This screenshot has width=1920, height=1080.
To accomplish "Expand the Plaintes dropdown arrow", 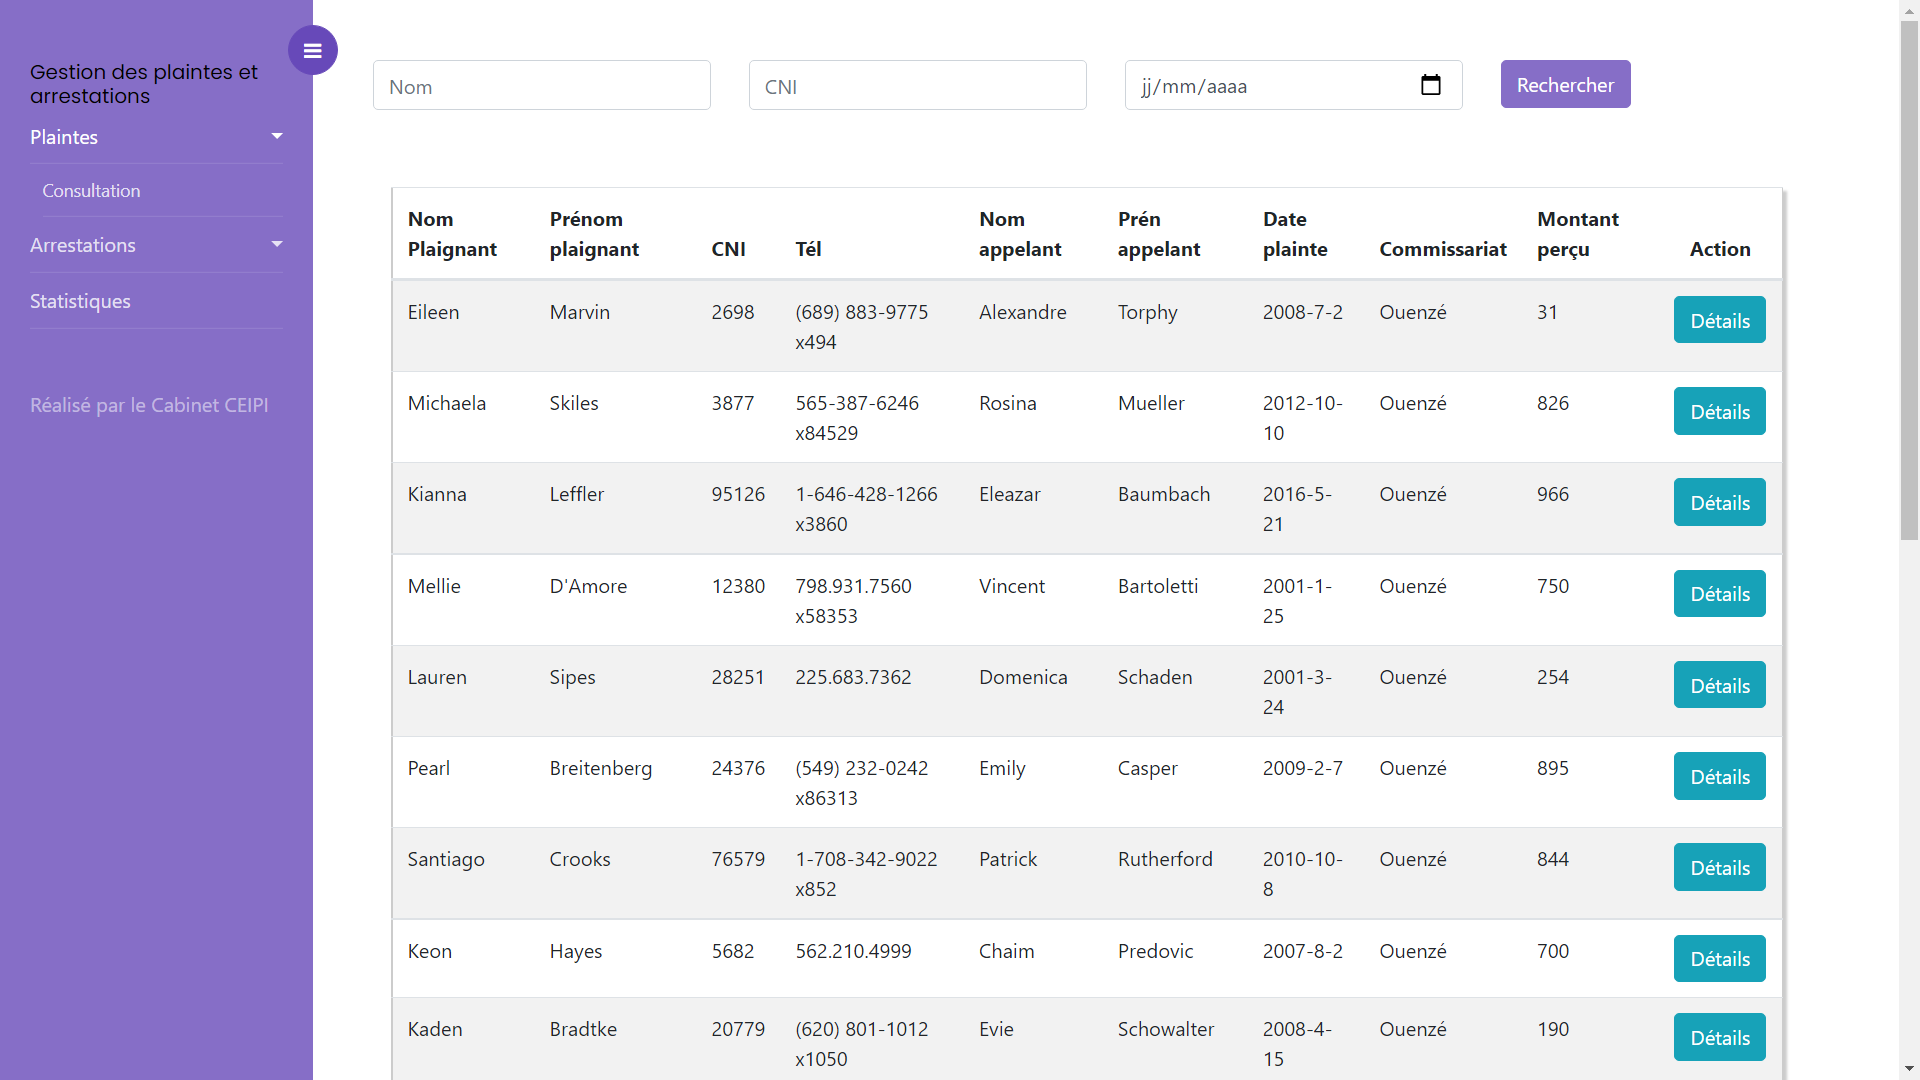I will point(277,136).
